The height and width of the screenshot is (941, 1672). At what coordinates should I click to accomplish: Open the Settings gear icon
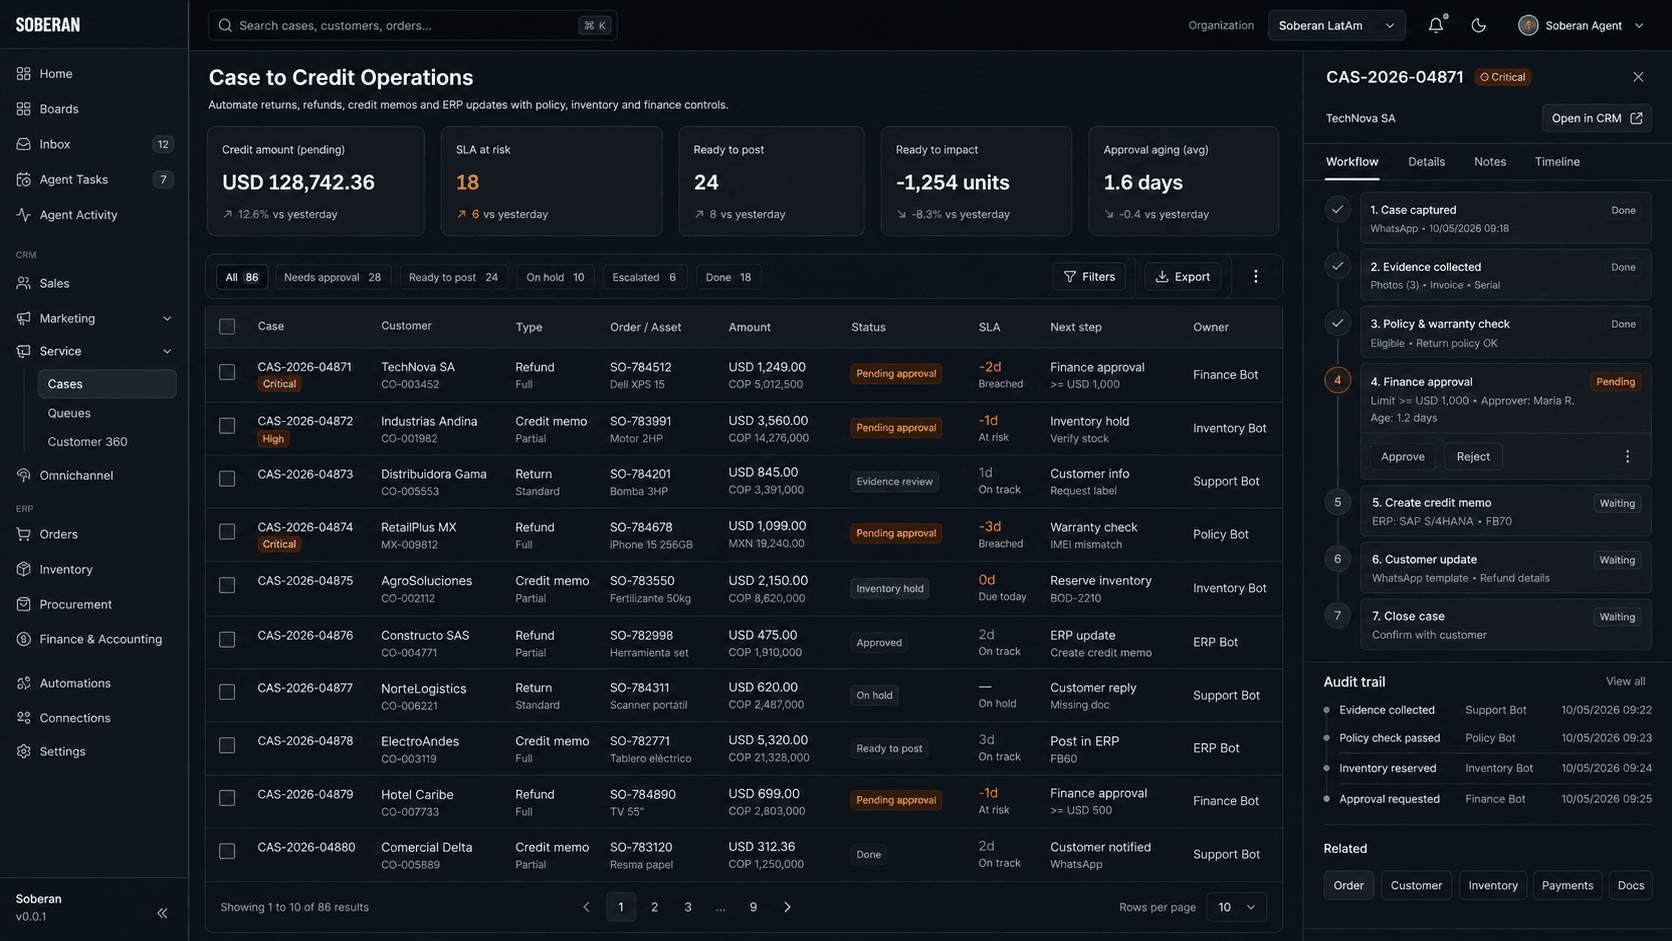point(23,752)
